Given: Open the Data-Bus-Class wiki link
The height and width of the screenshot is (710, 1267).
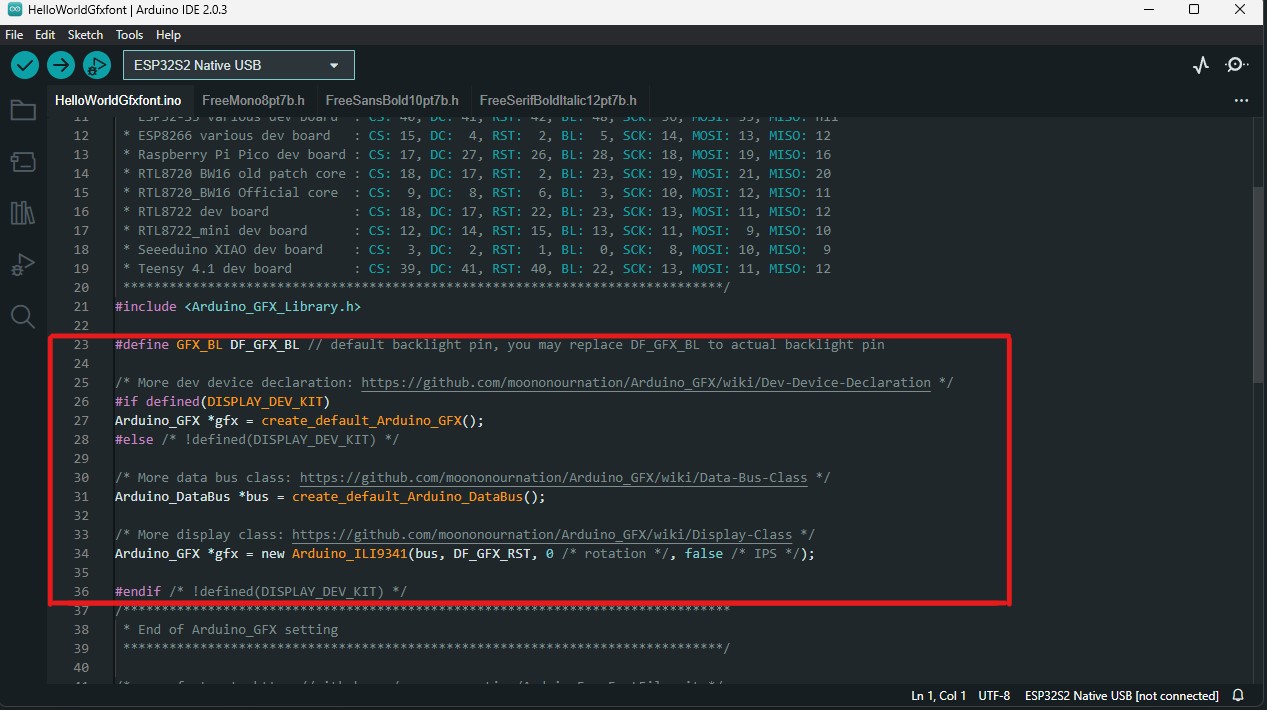Looking at the screenshot, I should [553, 478].
